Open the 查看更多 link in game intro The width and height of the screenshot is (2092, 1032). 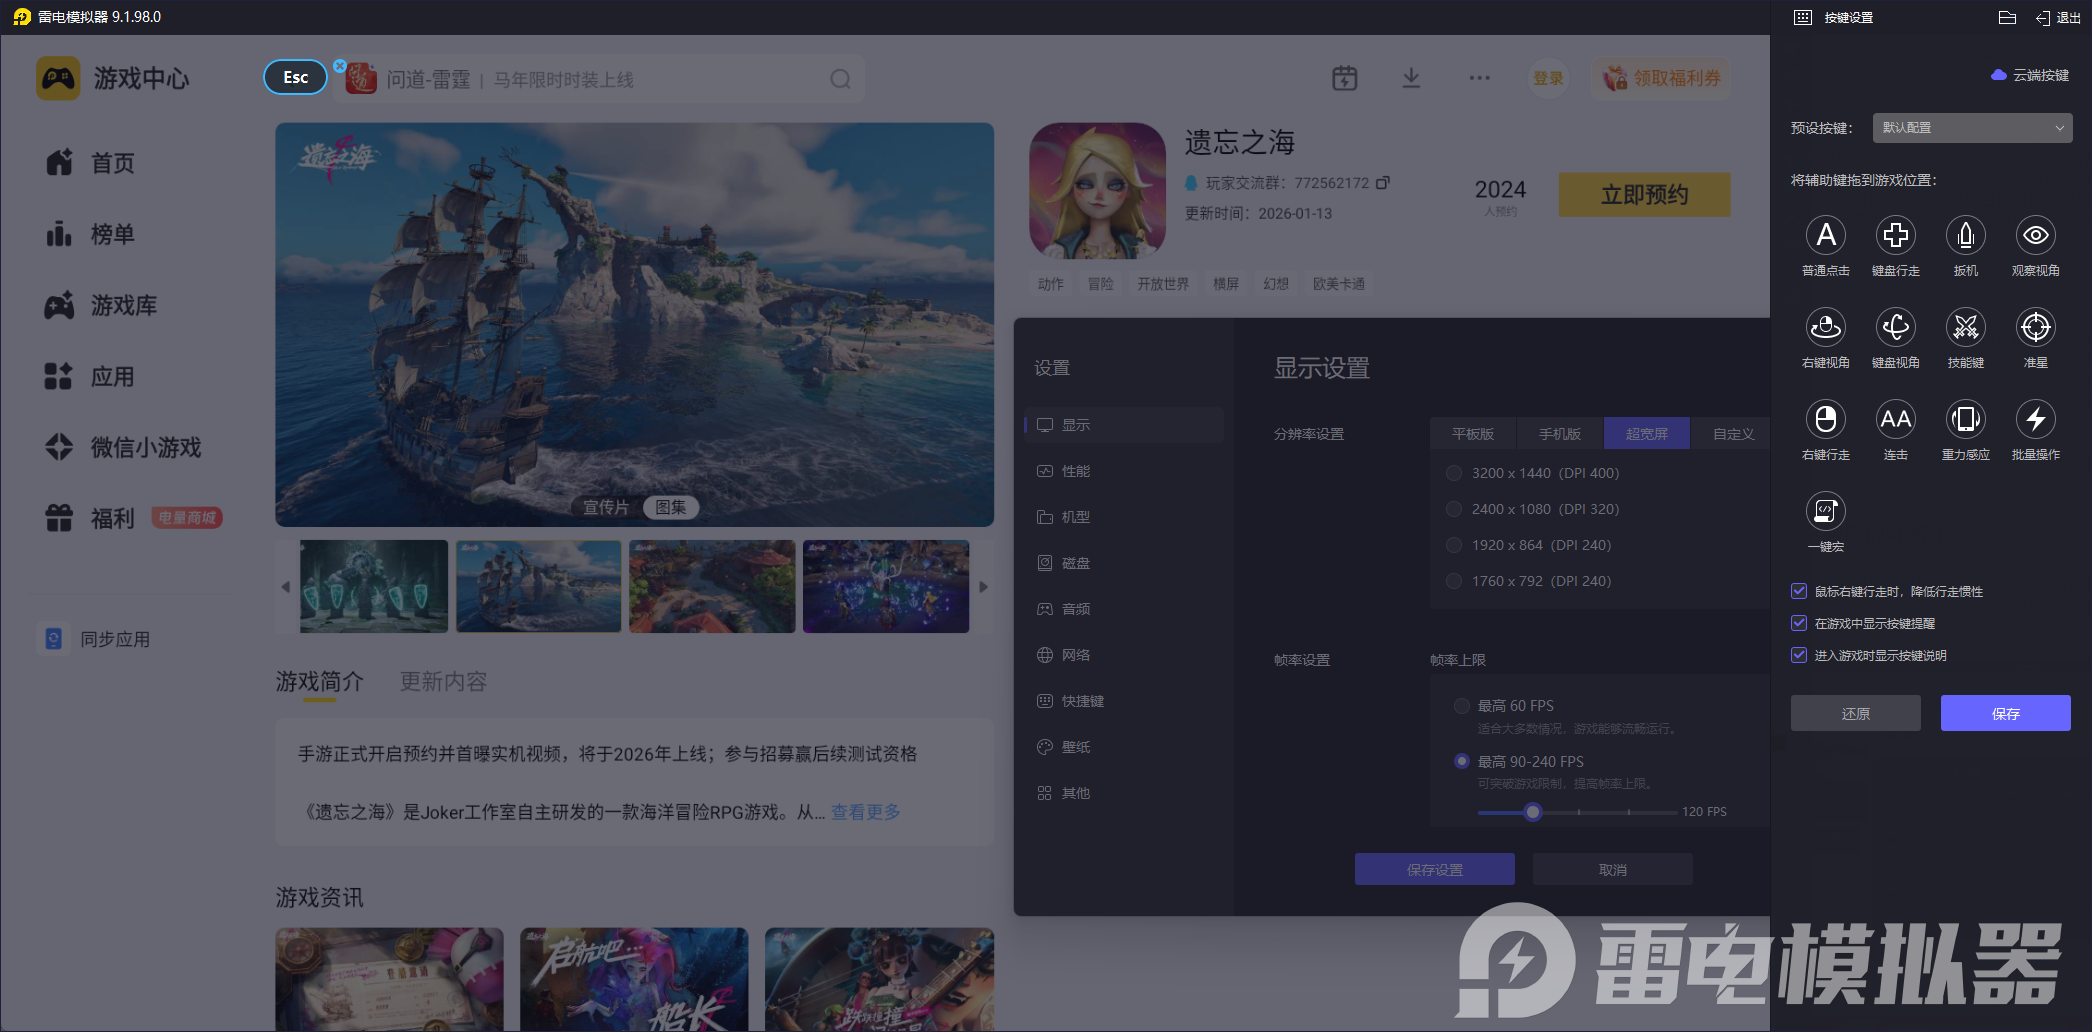coord(866,812)
